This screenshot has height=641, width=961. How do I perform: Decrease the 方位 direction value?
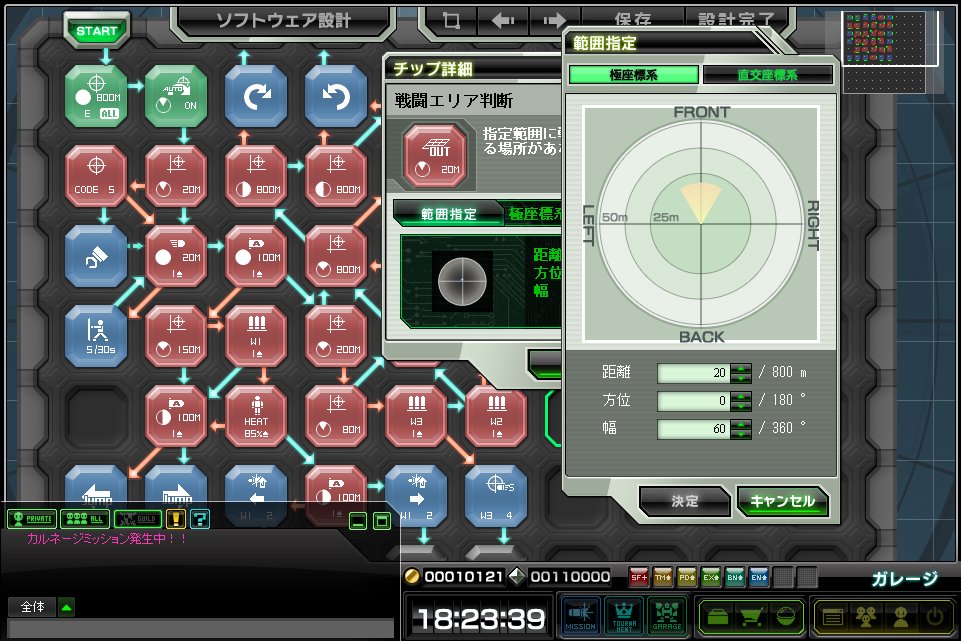coord(741,406)
